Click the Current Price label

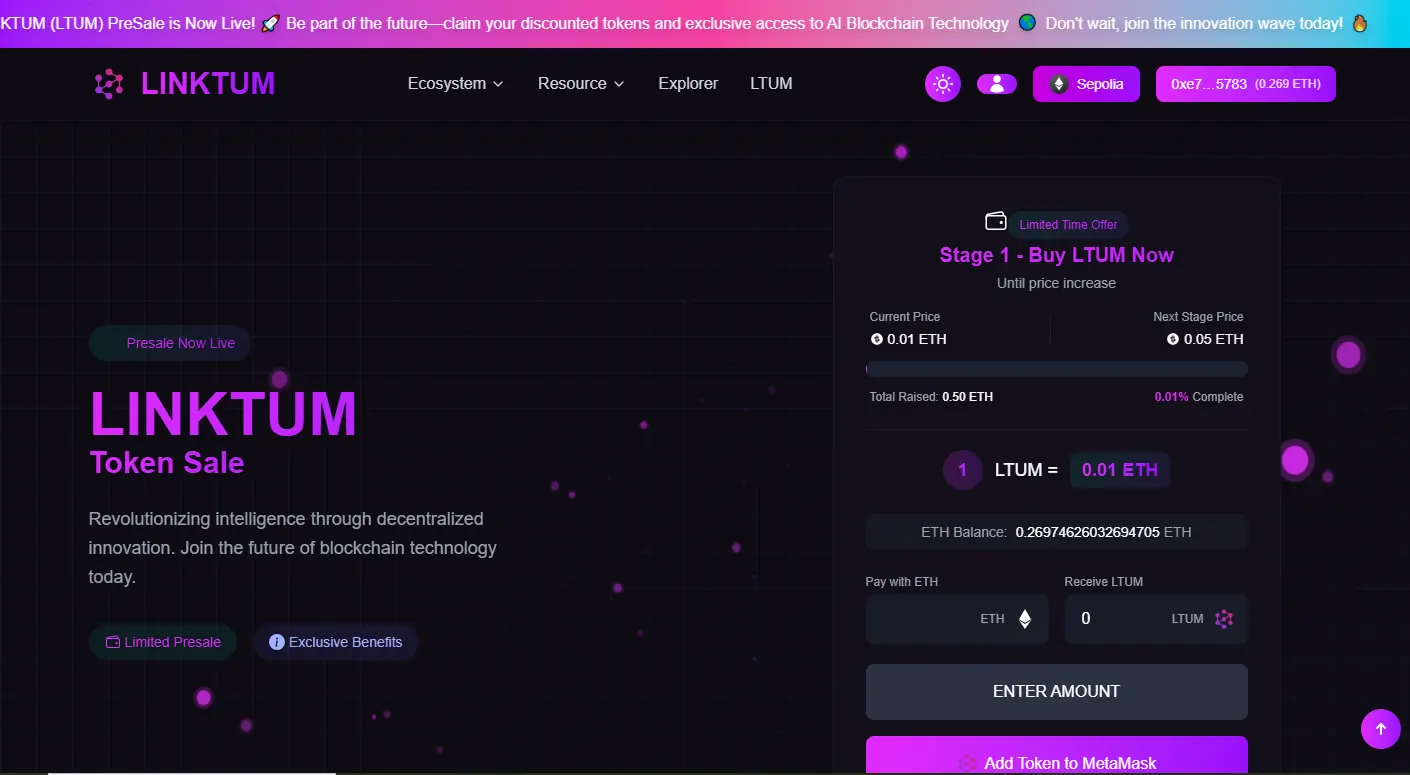[x=905, y=316]
